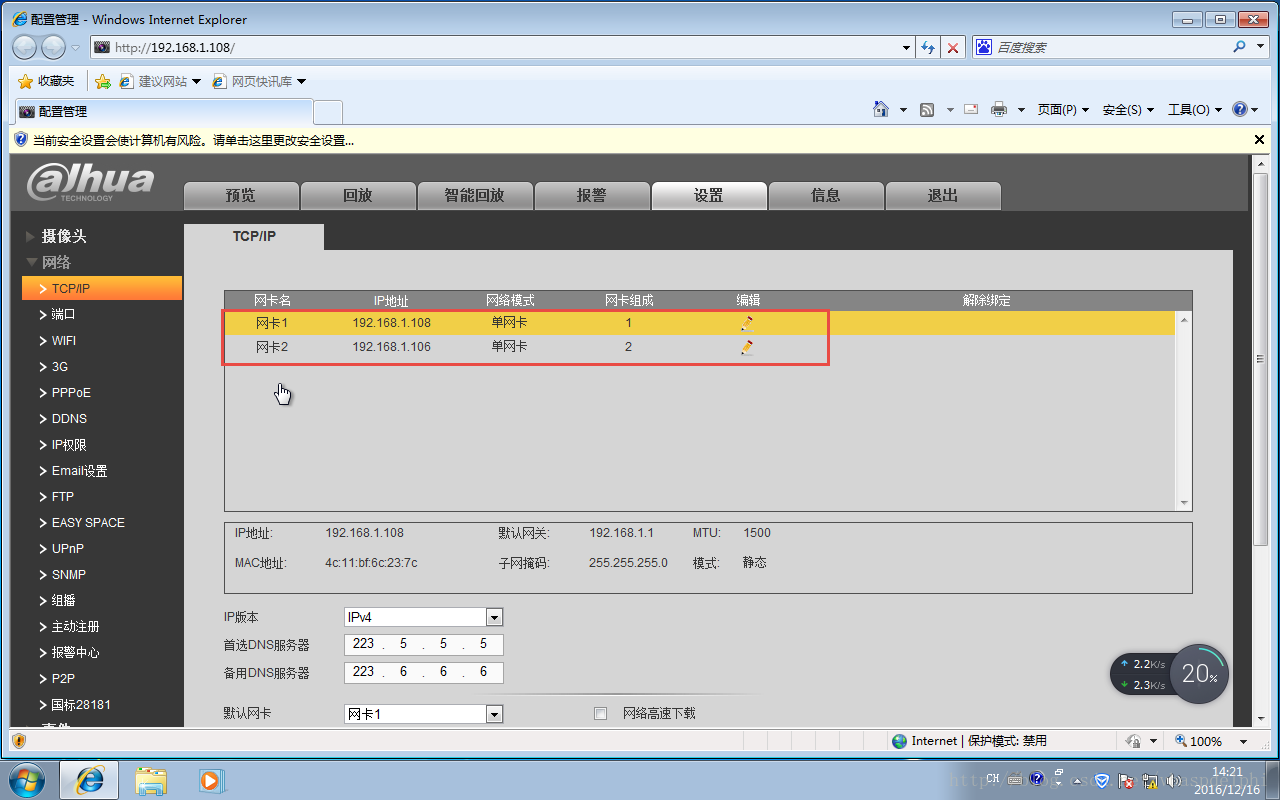Viewport: 1280px width, 800px height.
Task: Click the TCP/IP page tab
Action: (x=254, y=236)
